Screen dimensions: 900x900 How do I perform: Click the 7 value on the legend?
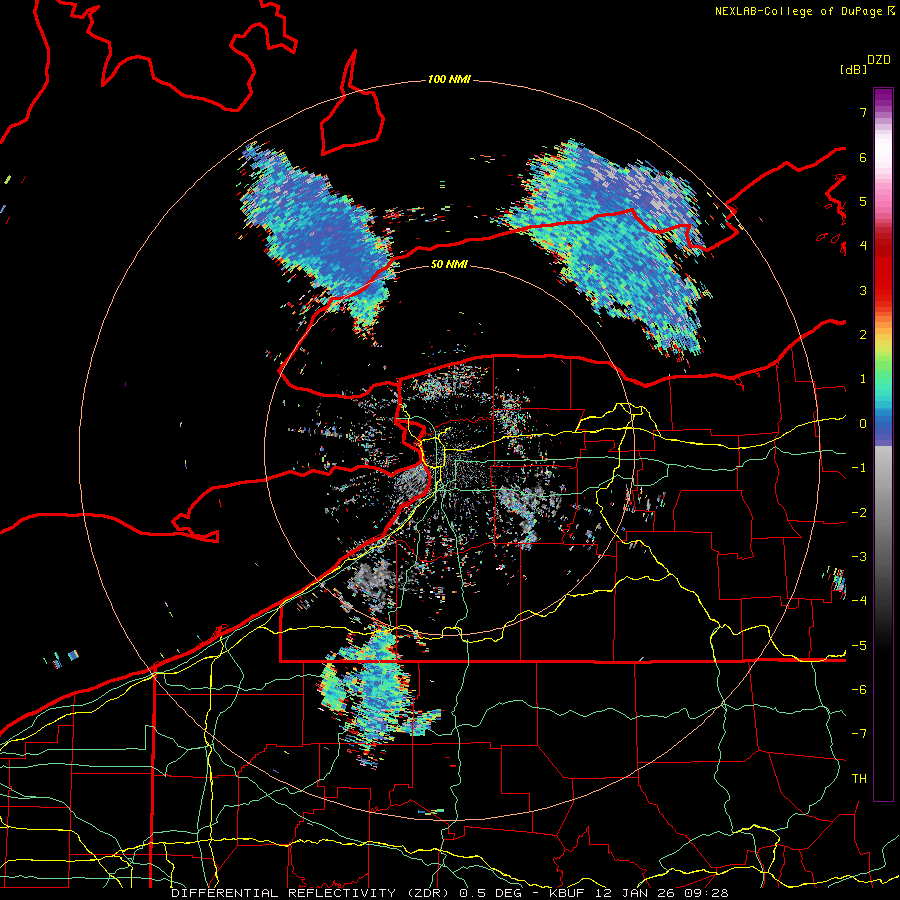(863, 112)
